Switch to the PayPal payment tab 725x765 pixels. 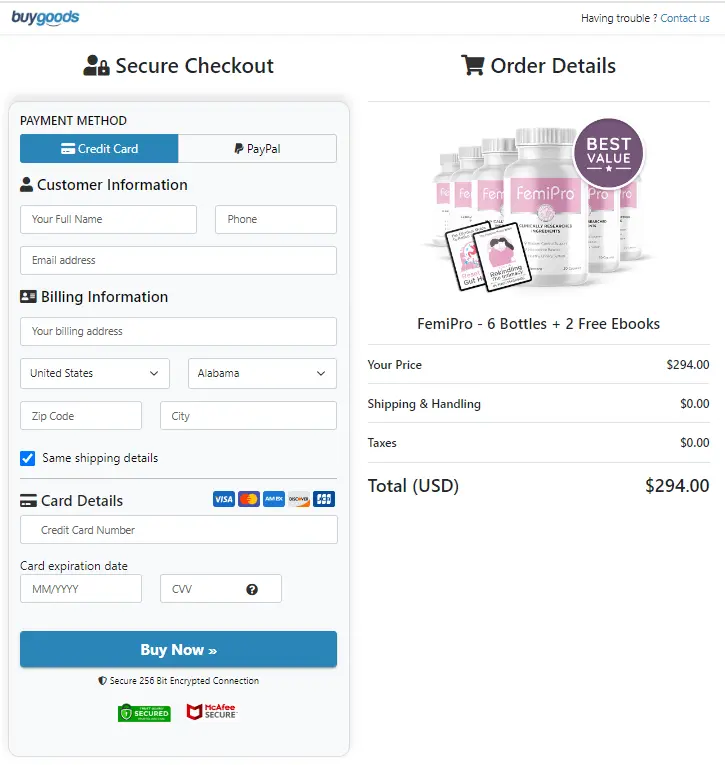(257, 149)
